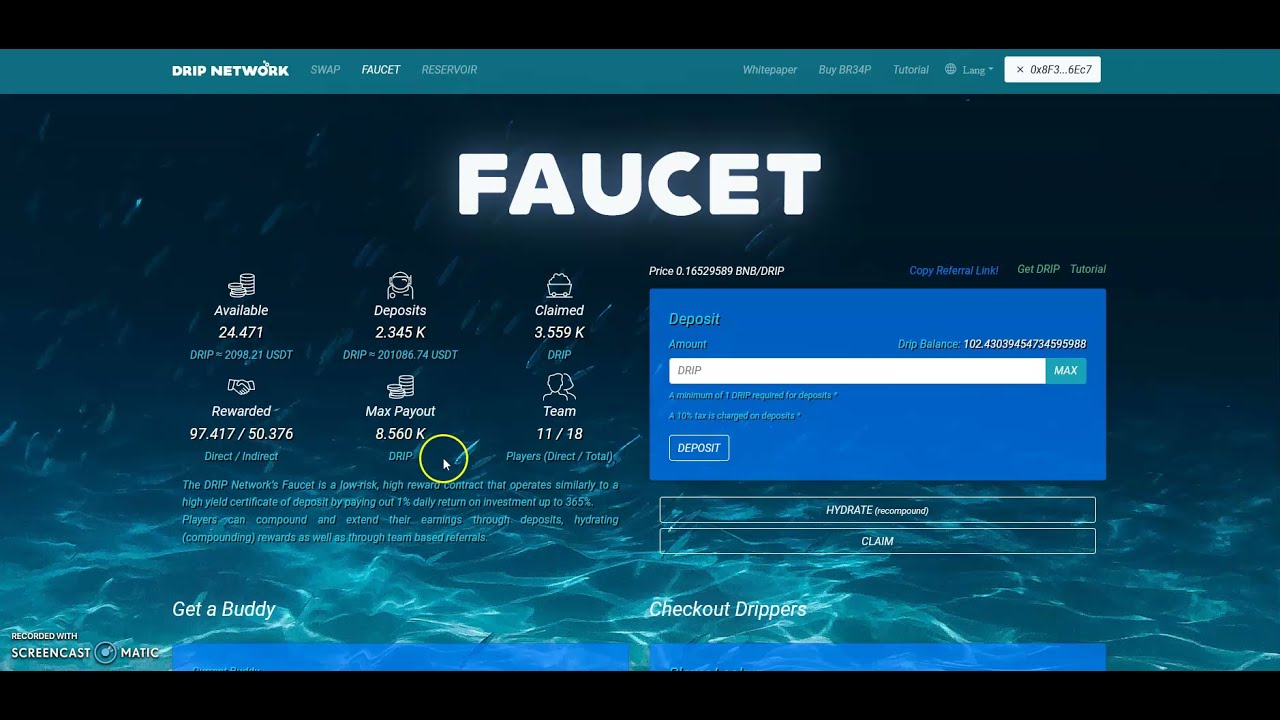Disconnect wallet 0x8F3...6Ec7
Image resolution: width=1280 pixels, height=720 pixels.
point(1053,70)
